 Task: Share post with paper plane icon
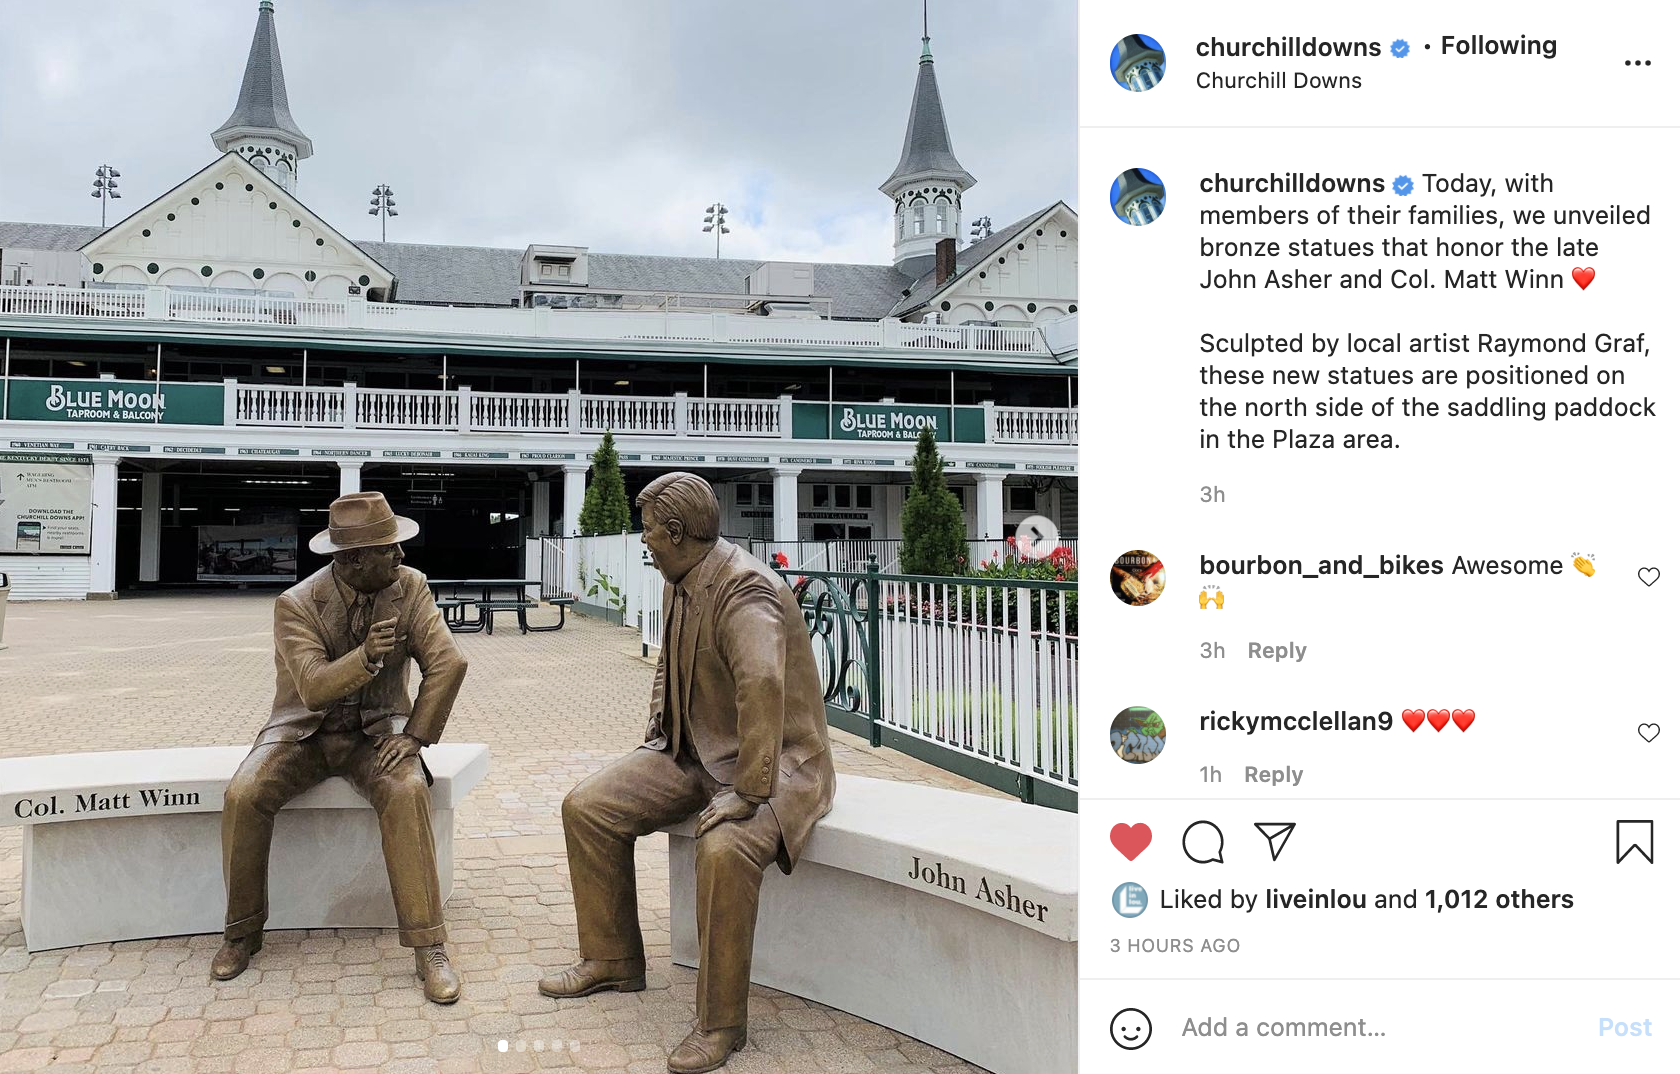point(1275,841)
